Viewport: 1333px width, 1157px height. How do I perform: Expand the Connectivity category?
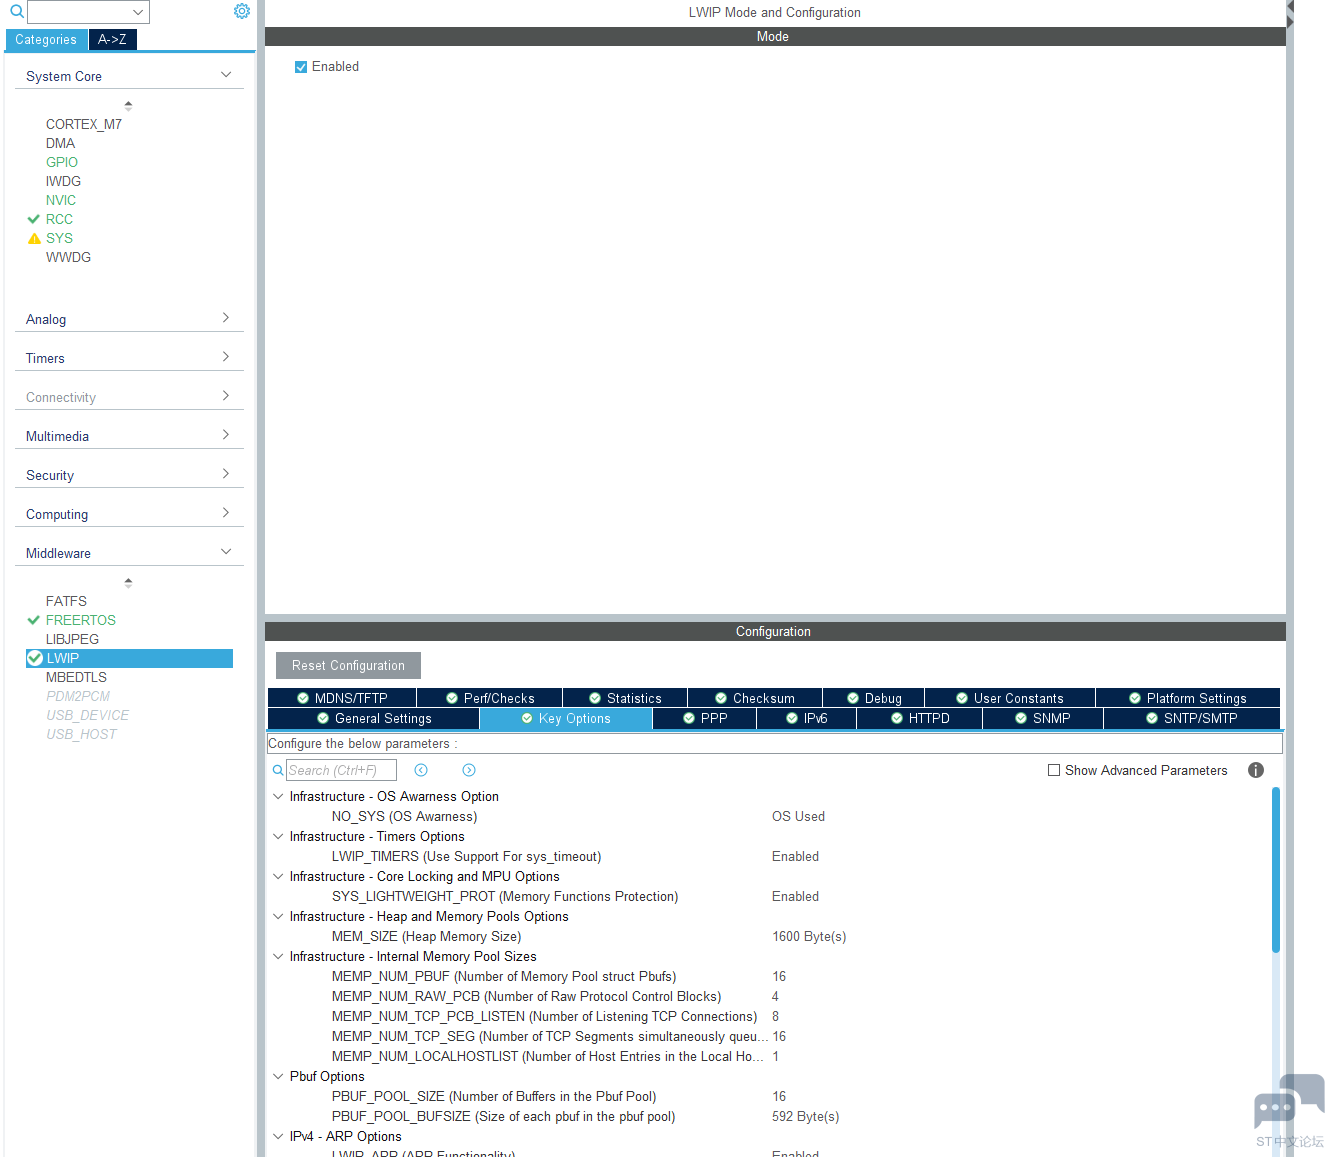pos(226,396)
